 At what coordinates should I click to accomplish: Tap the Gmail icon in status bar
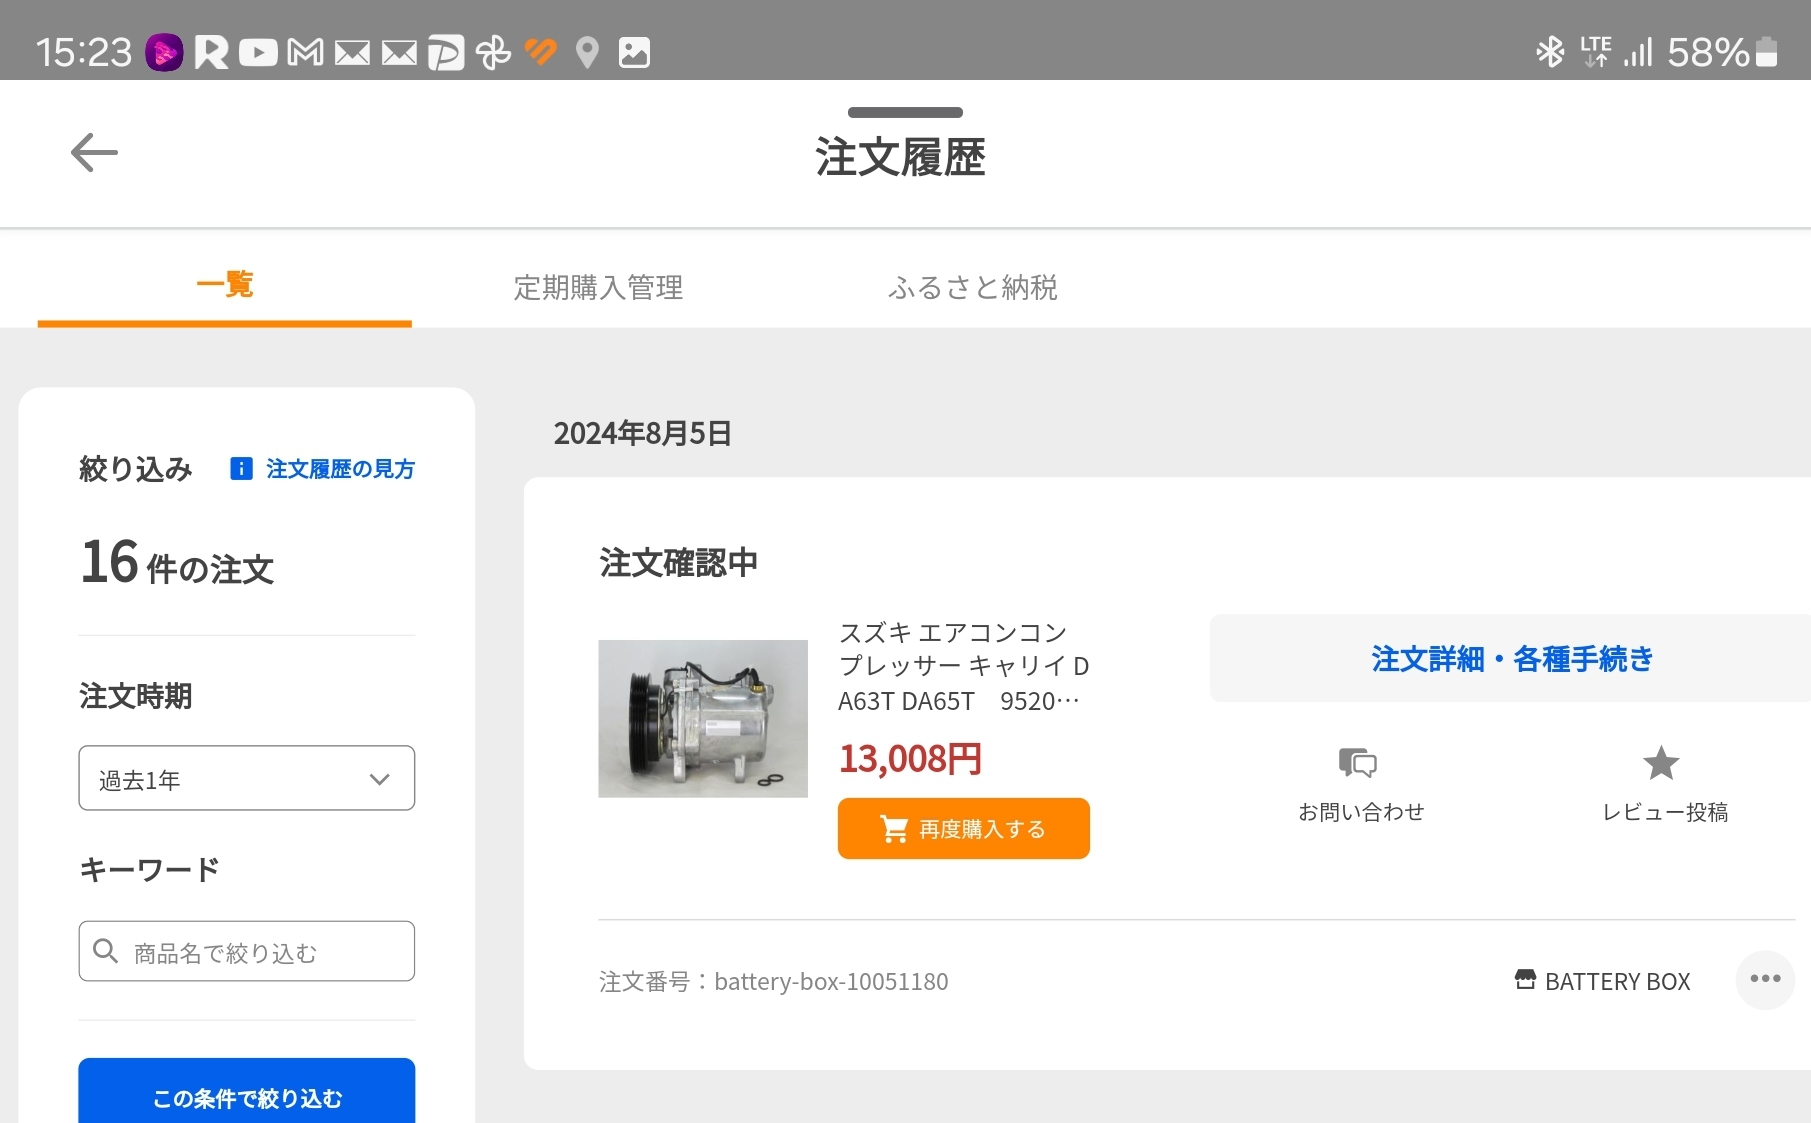point(305,52)
